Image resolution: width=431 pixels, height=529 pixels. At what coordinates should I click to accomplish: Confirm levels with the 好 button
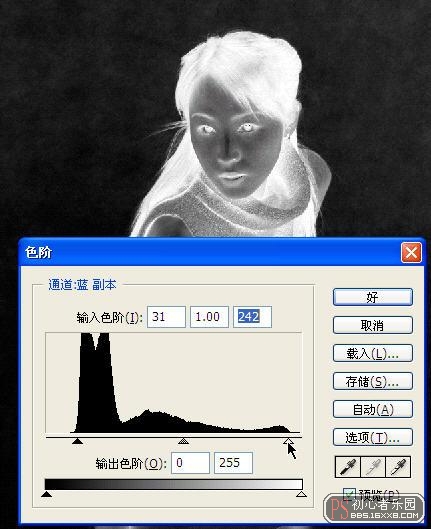tap(373, 297)
